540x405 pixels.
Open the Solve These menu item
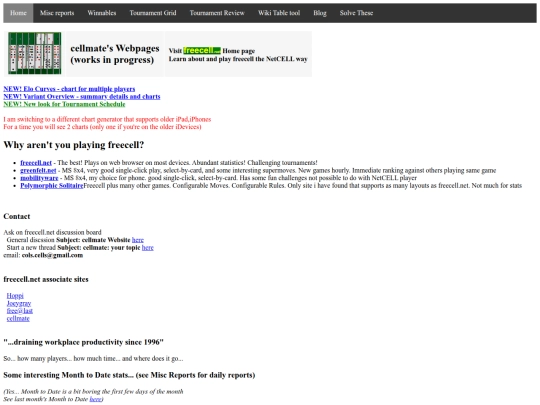pos(356,13)
